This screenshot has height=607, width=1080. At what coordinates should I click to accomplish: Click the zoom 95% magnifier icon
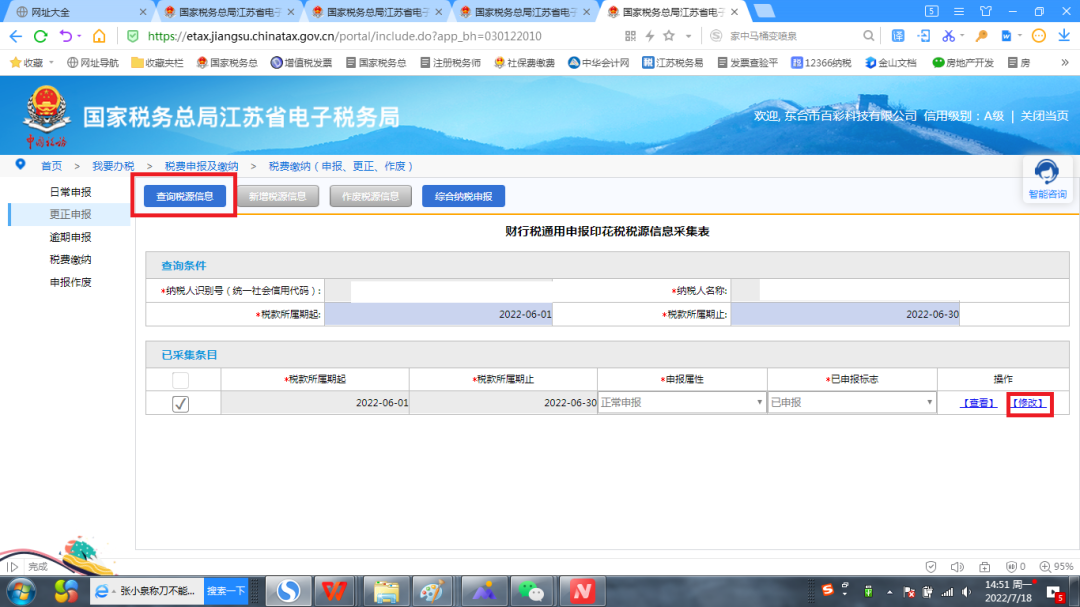coord(1045,566)
